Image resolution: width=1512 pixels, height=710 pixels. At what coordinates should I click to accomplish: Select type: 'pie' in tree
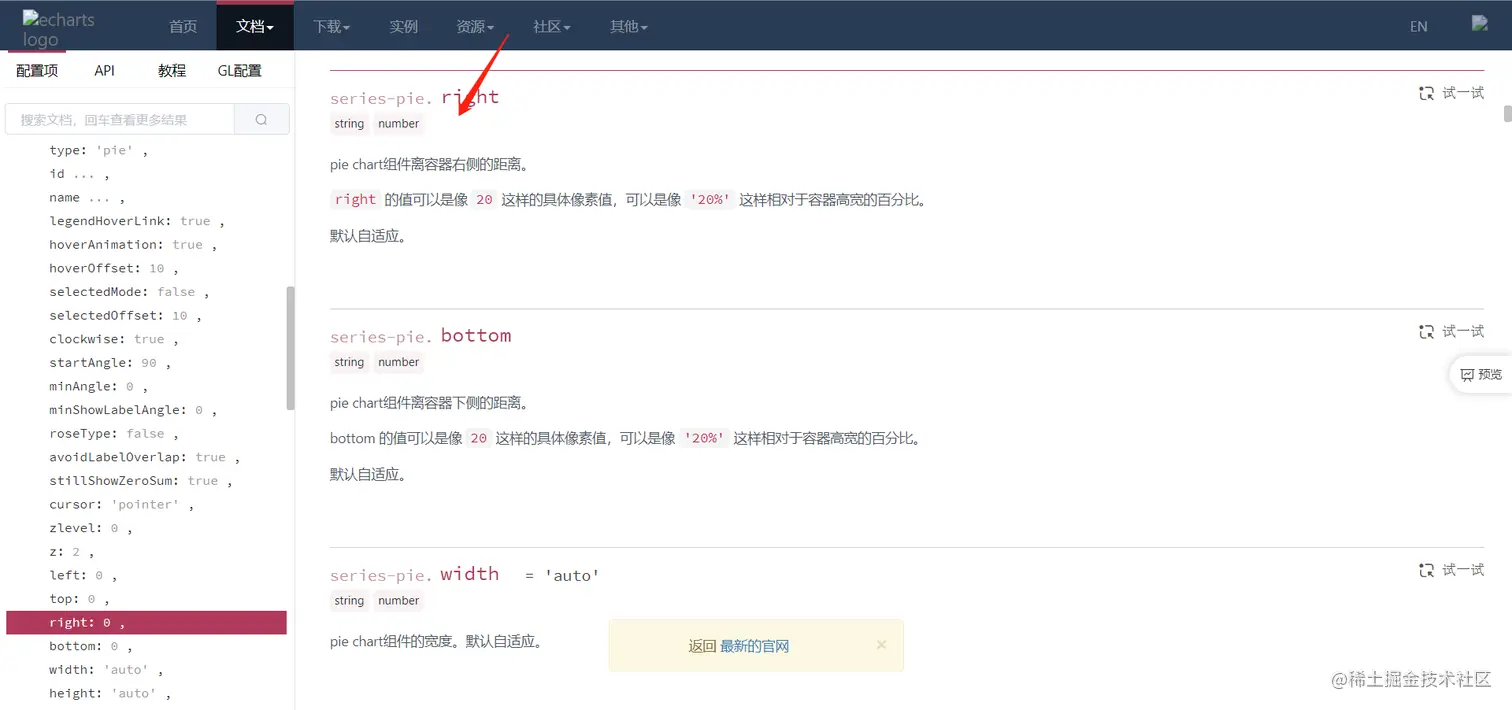pyautogui.click(x=98, y=150)
